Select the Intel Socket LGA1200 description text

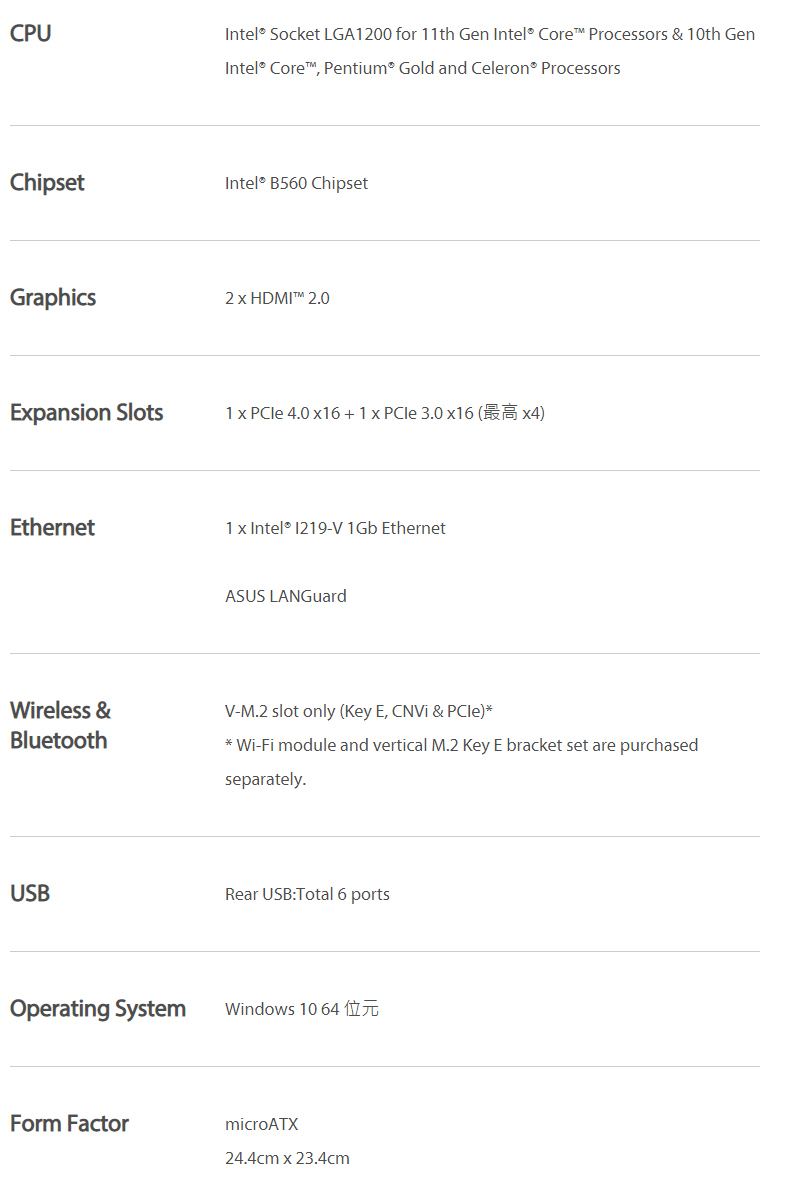[489, 51]
